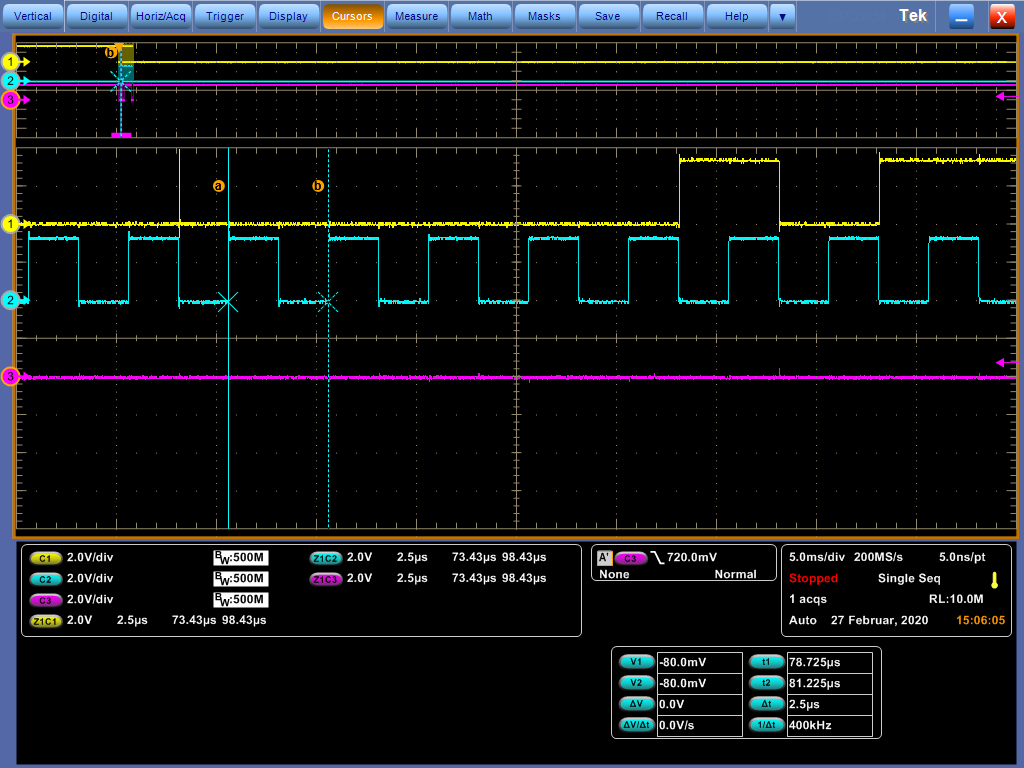This screenshot has width=1024, height=768.
Task: Click the V1 cursor readout badge
Action: coord(636,662)
